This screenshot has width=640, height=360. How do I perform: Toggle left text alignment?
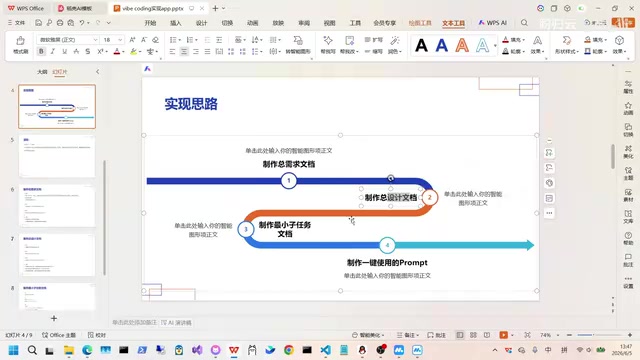[172, 51]
